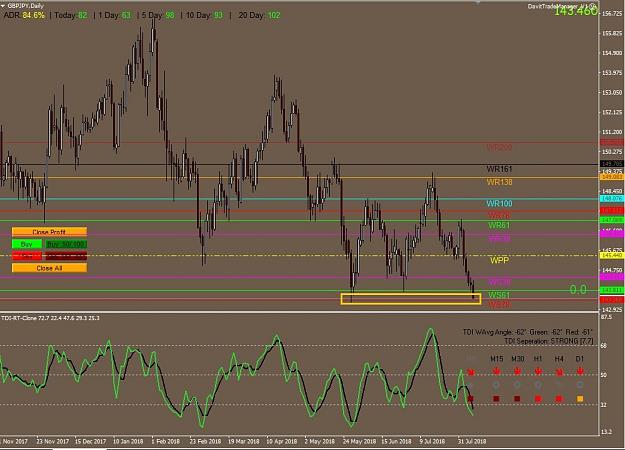This screenshot has height=450, width=625.
Task: Click the dark red square under M15
Action: click(x=496, y=398)
